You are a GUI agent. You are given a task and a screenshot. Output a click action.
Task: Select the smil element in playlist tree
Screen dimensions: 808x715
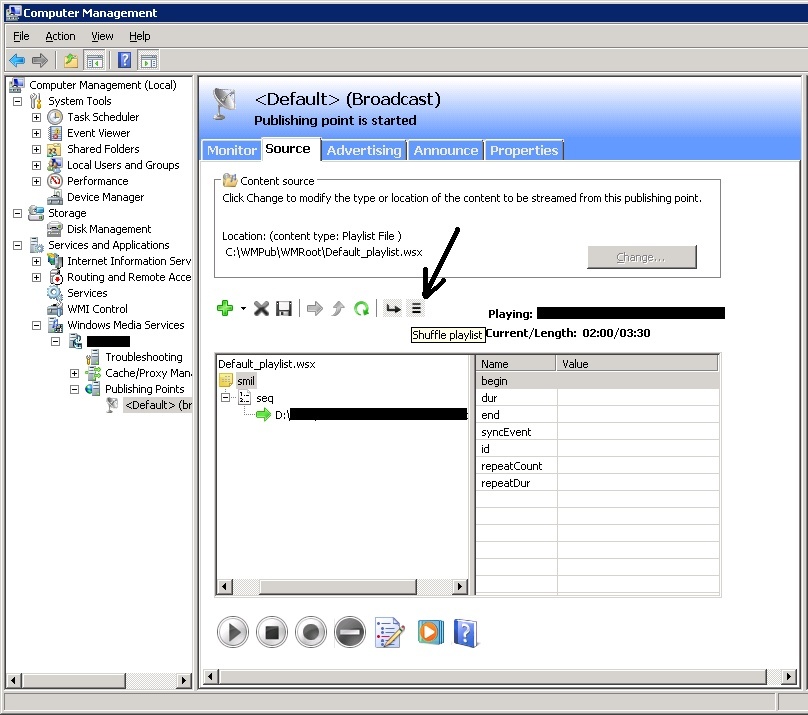tap(246, 381)
